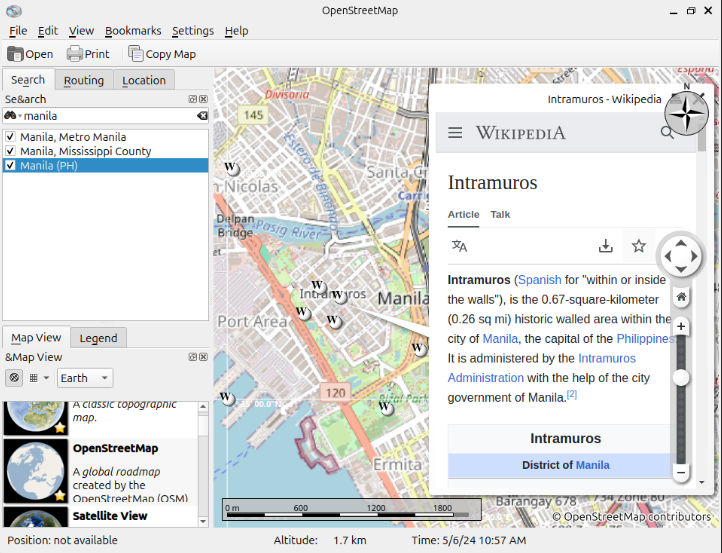Toggle Manila, Metro Manila checkbox
The height and width of the screenshot is (553, 722).
pyautogui.click(x=10, y=137)
